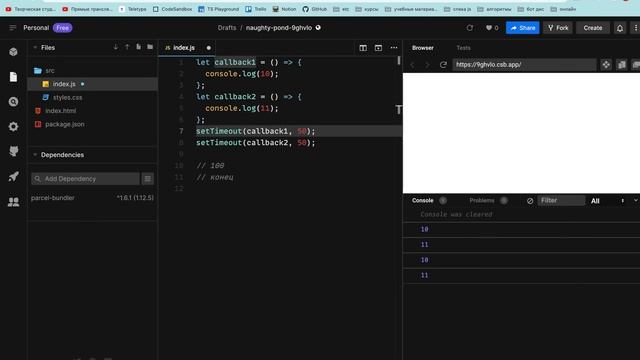Refresh the sandbox with the header reload icon
640x360 pixels.
[470, 28]
